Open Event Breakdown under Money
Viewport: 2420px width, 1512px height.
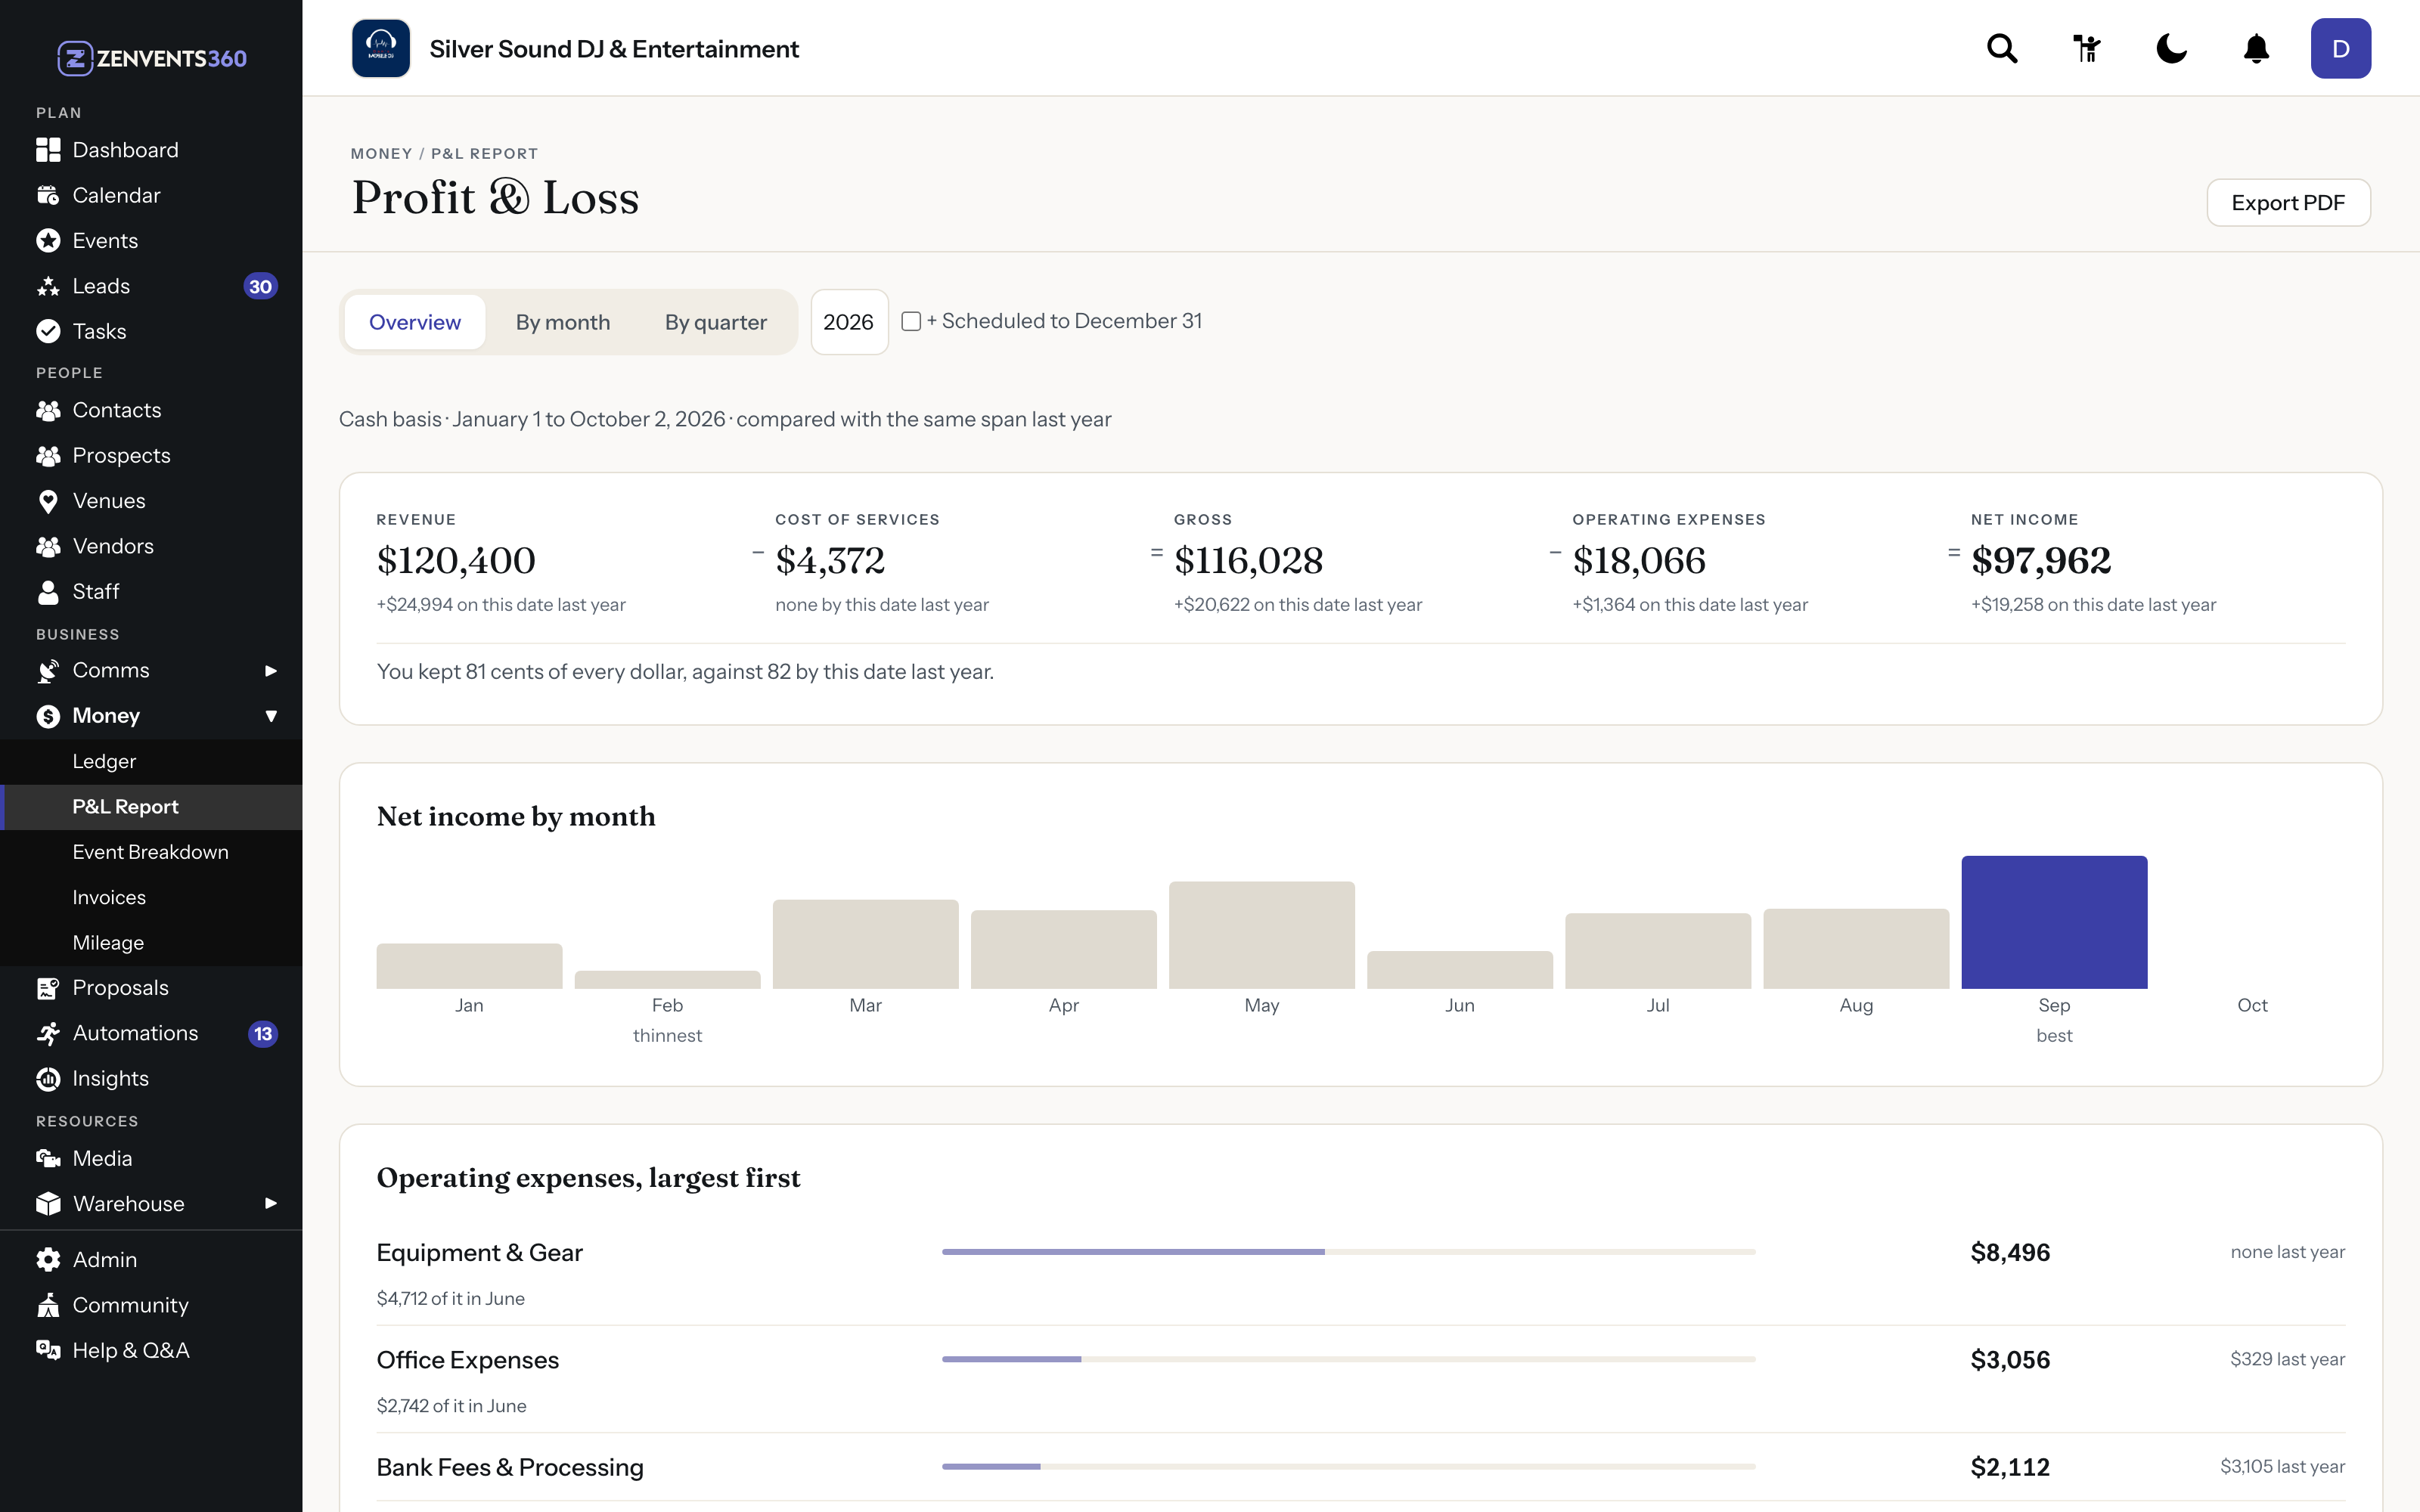[151, 852]
